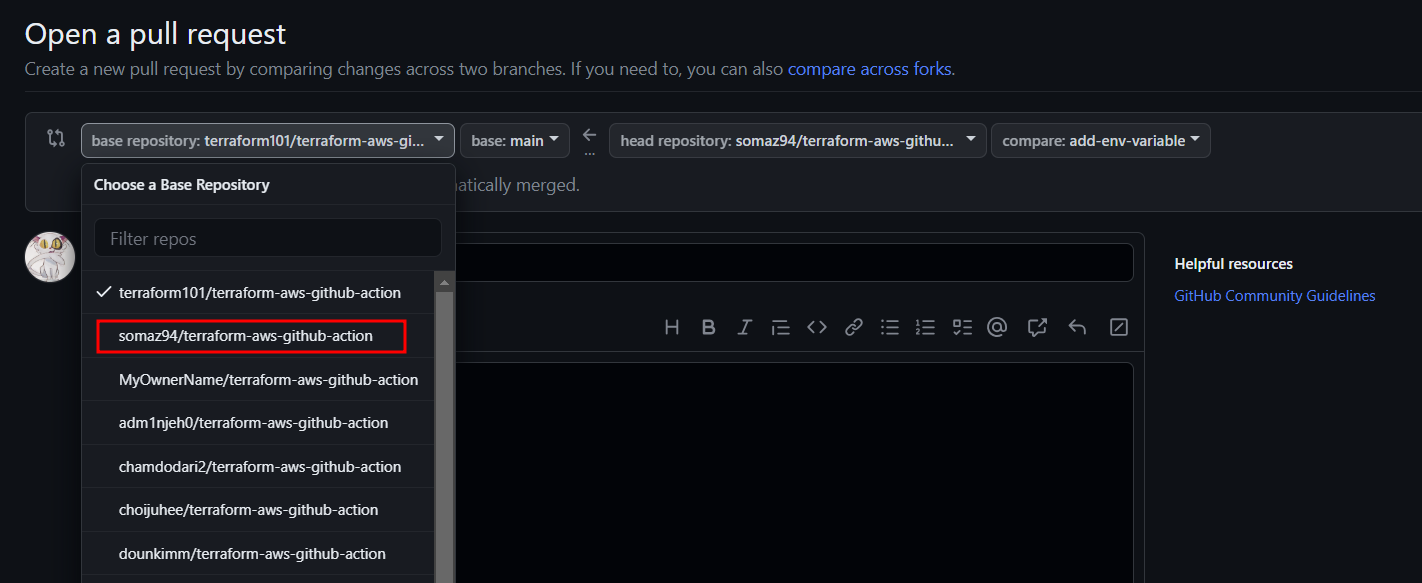The width and height of the screenshot is (1422, 583).
Task: Insert a saved reply
Action: [1077, 327]
